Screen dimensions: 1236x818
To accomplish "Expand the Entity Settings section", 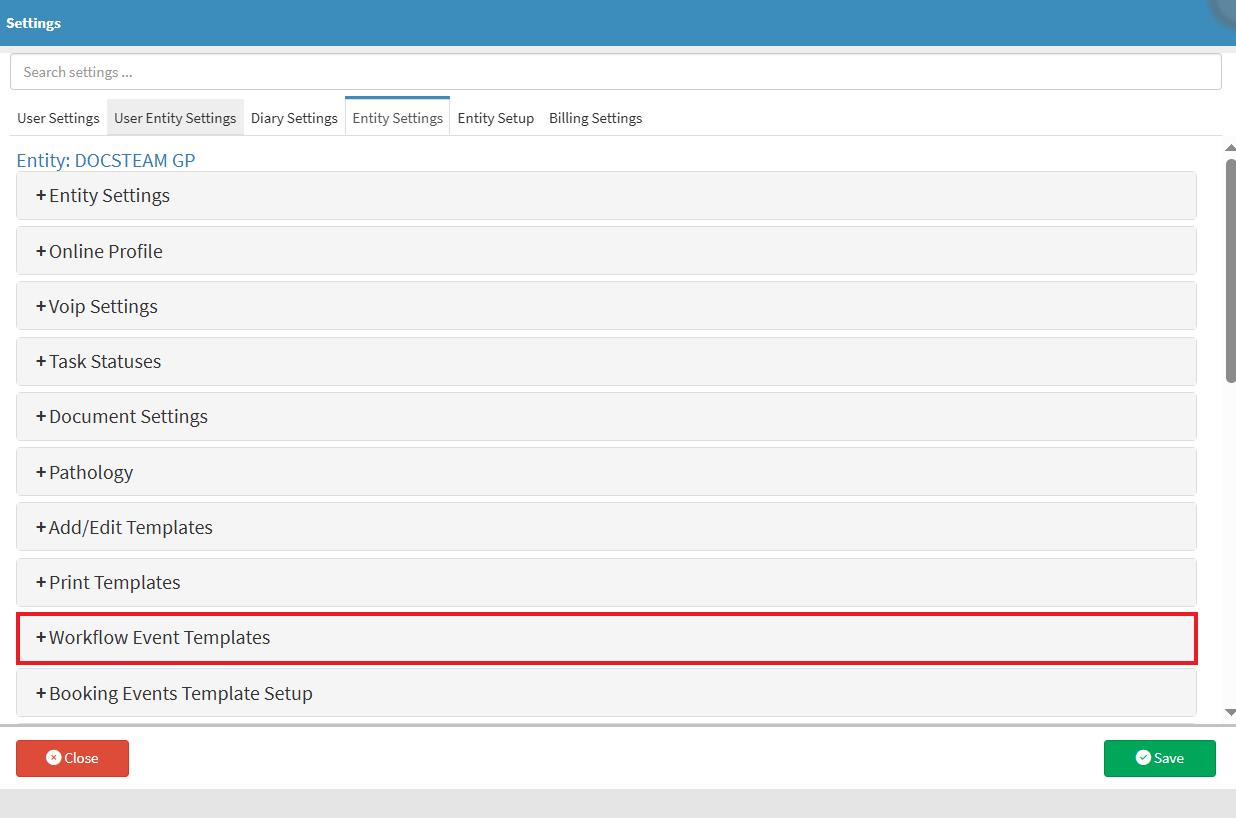I will (x=109, y=196).
